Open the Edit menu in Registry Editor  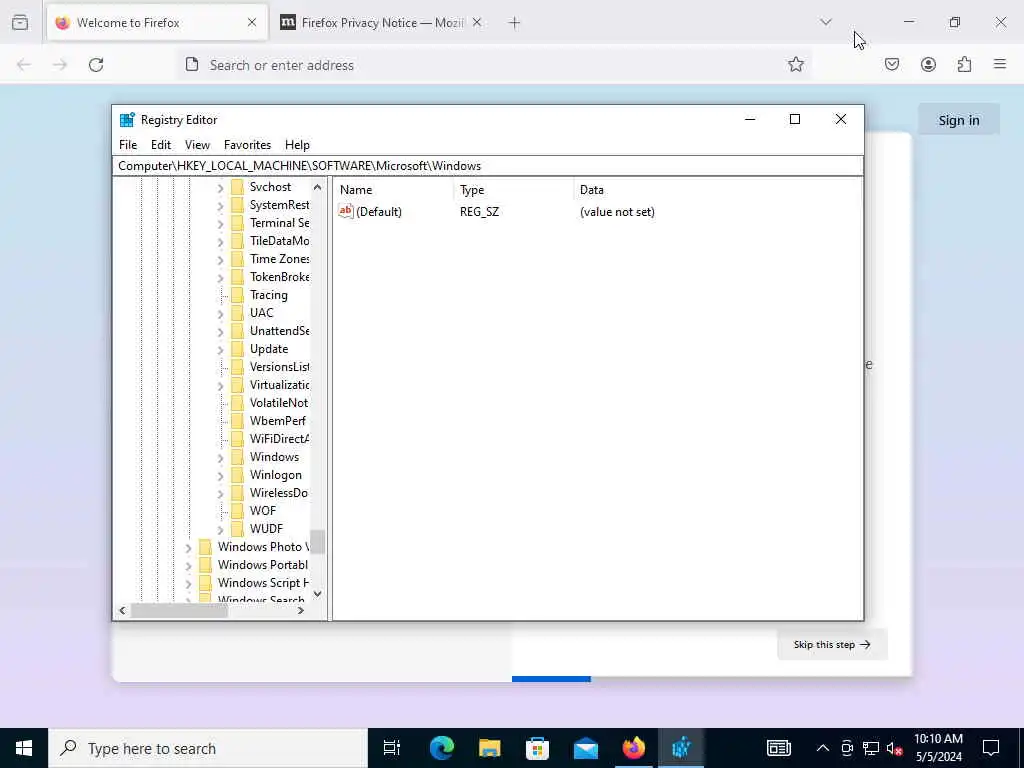tap(161, 145)
